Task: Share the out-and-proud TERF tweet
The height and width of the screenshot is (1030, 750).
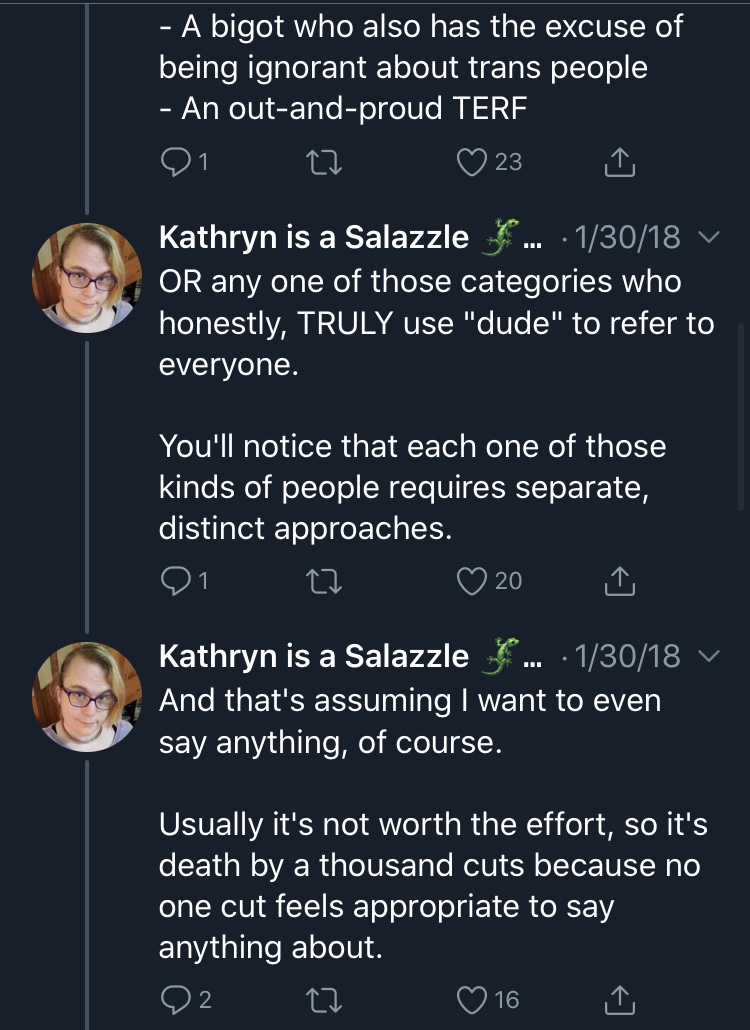Action: [619, 162]
